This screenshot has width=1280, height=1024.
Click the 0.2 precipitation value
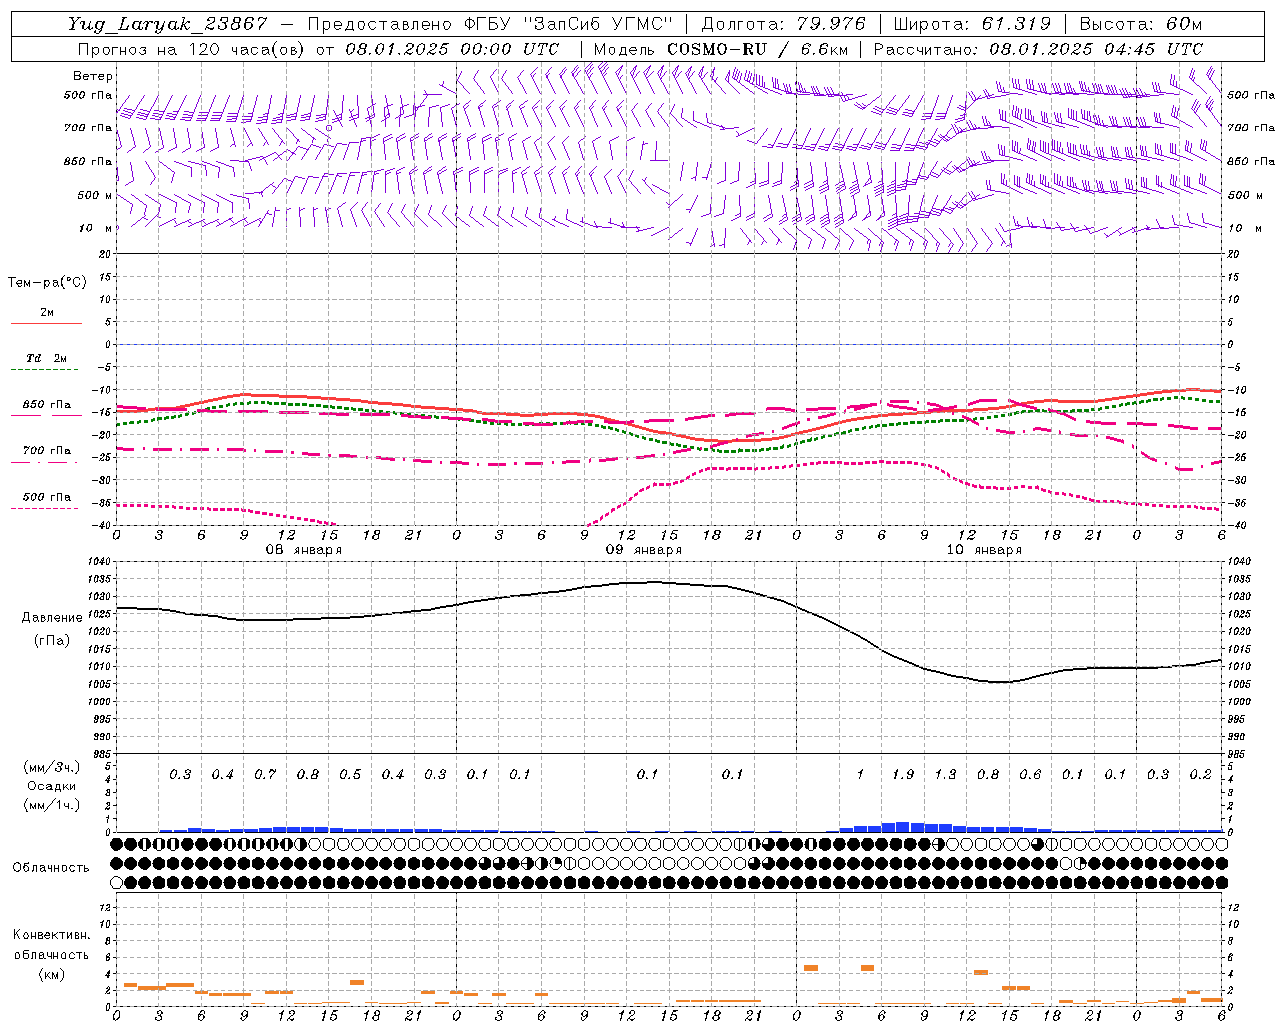pos(1201,774)
